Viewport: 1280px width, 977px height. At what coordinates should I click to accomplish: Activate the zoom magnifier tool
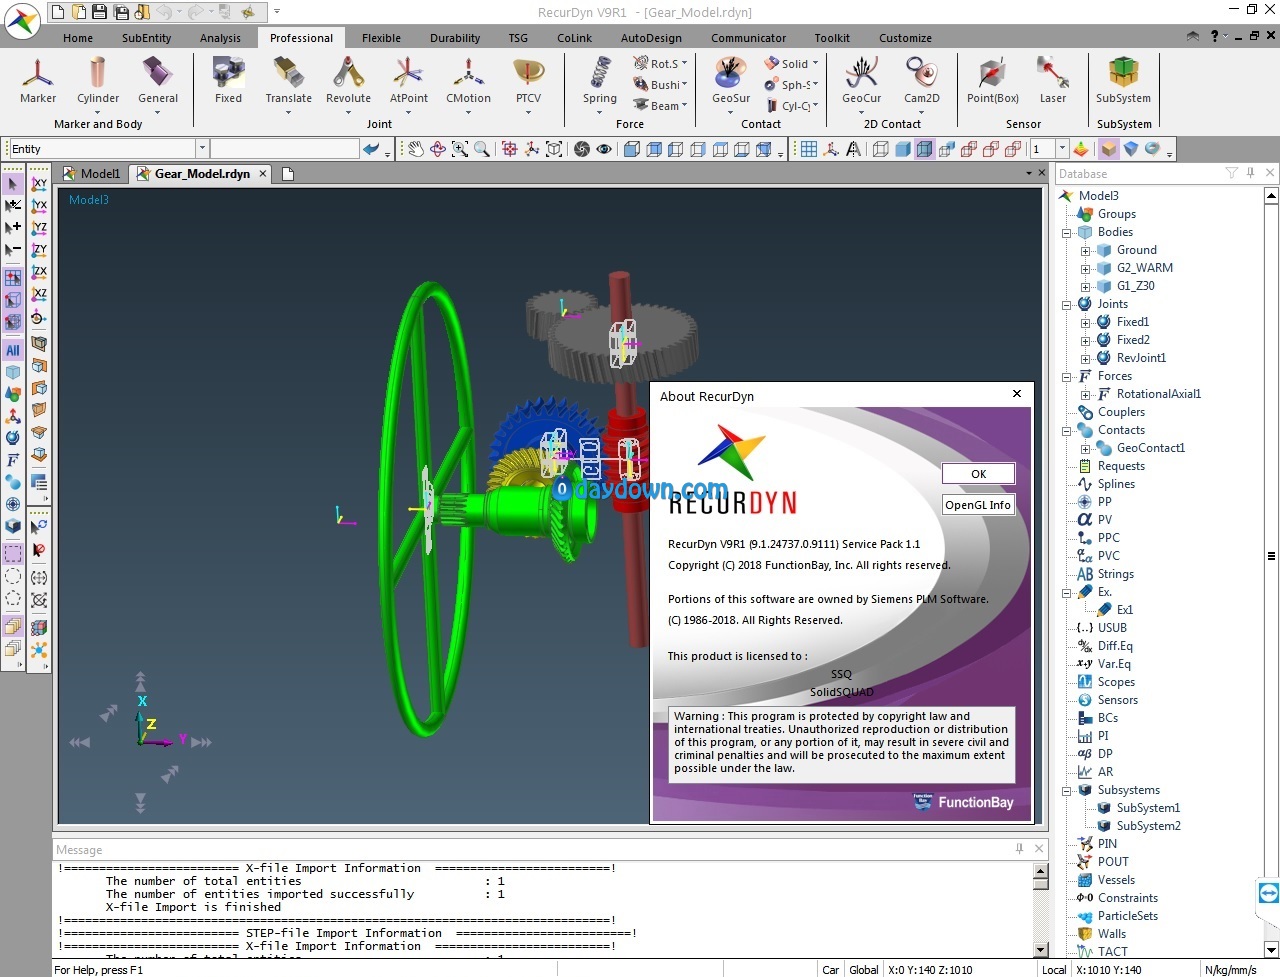point(482,149)
